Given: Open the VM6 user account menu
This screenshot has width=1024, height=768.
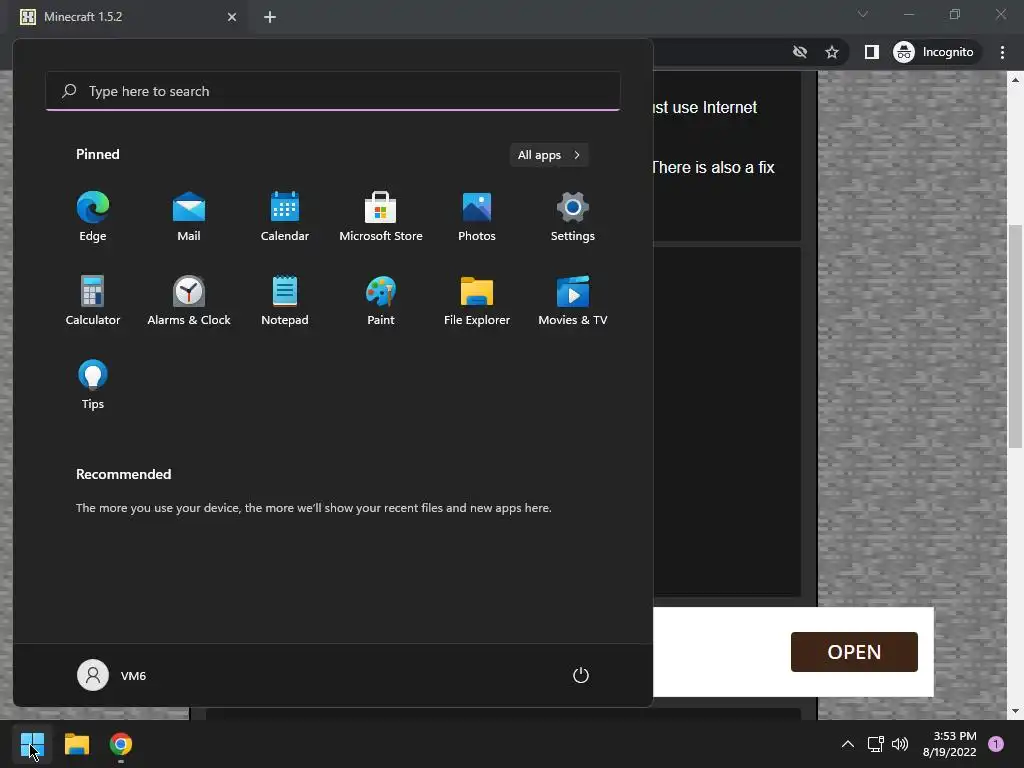Looking at the screenshot, I should pyautogui.click(x=112, y=675).
